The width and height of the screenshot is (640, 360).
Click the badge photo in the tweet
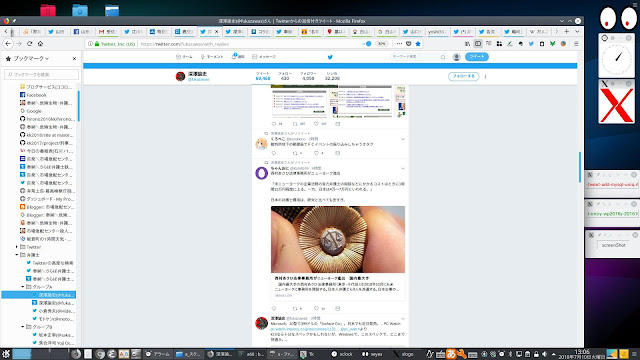coord(338,239)
